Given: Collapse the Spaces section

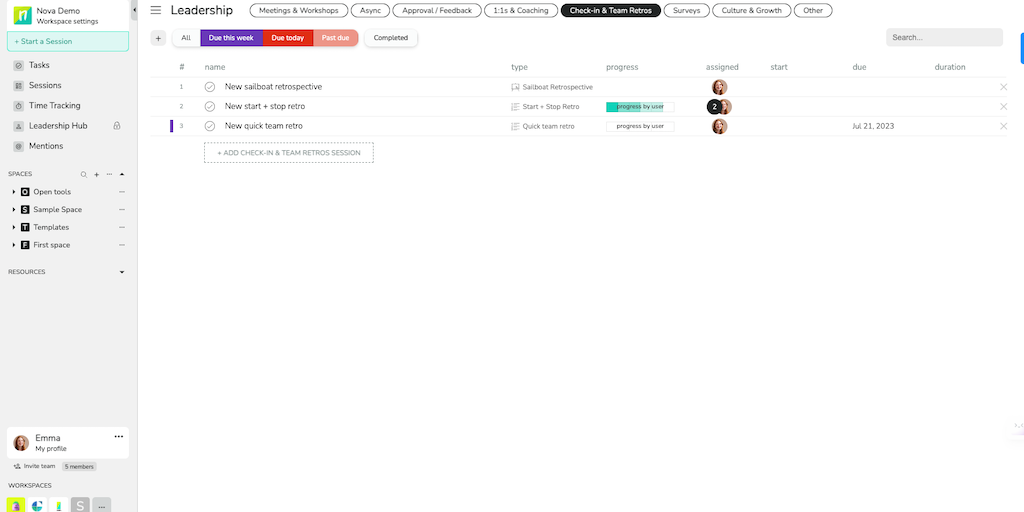Looking at the screenshot, I should point(121,174).
